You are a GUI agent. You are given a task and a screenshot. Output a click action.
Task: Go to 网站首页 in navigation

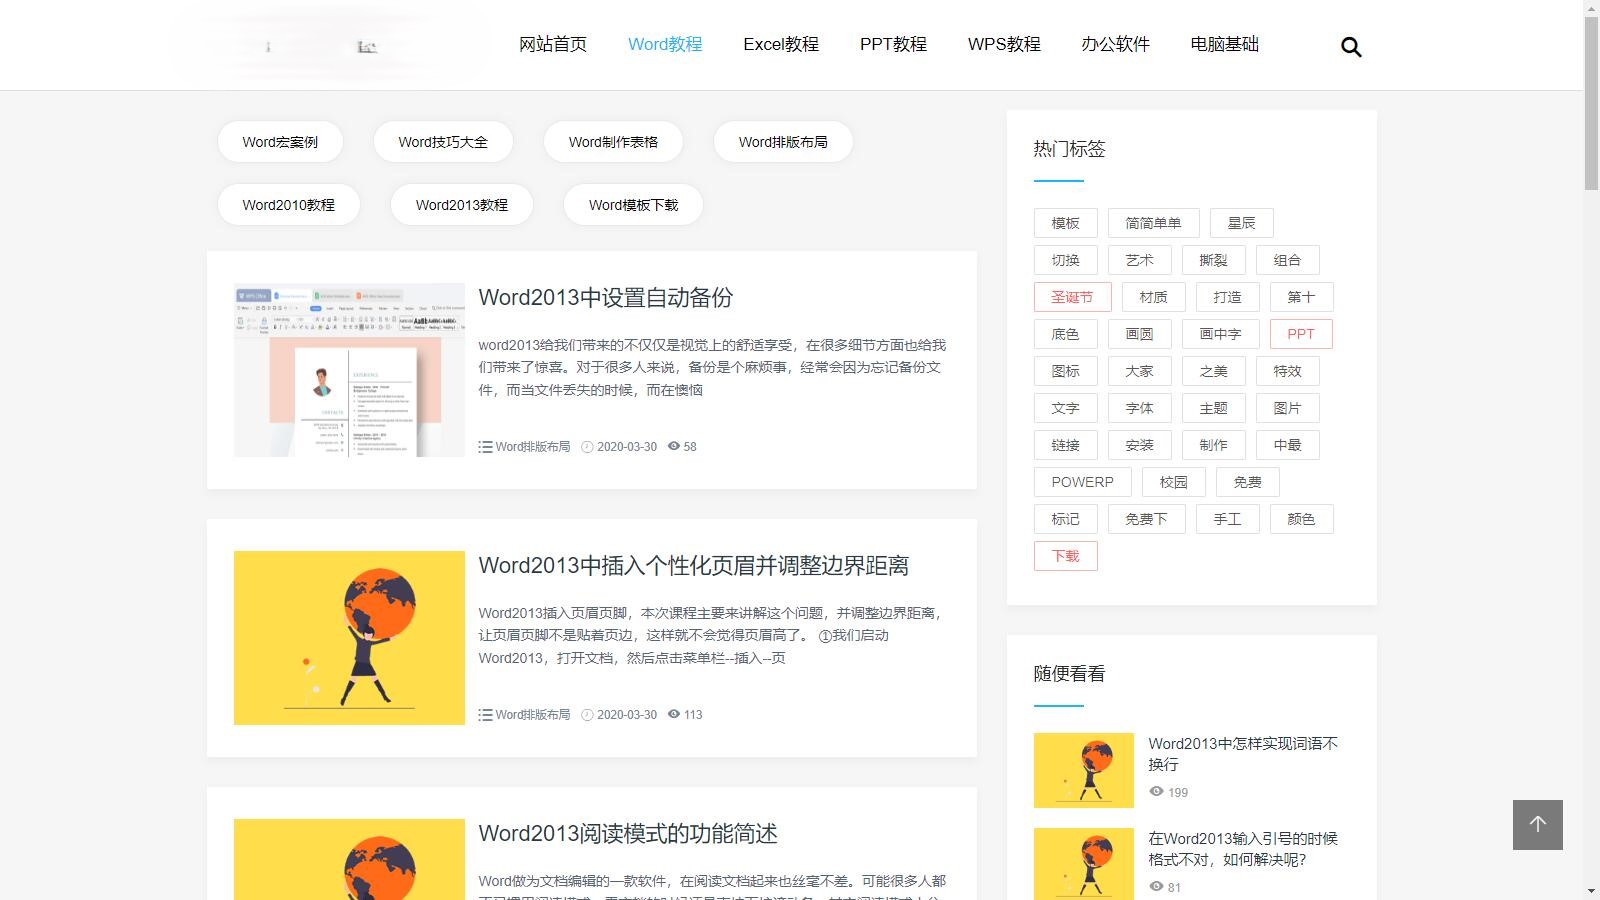click(553, 44)
